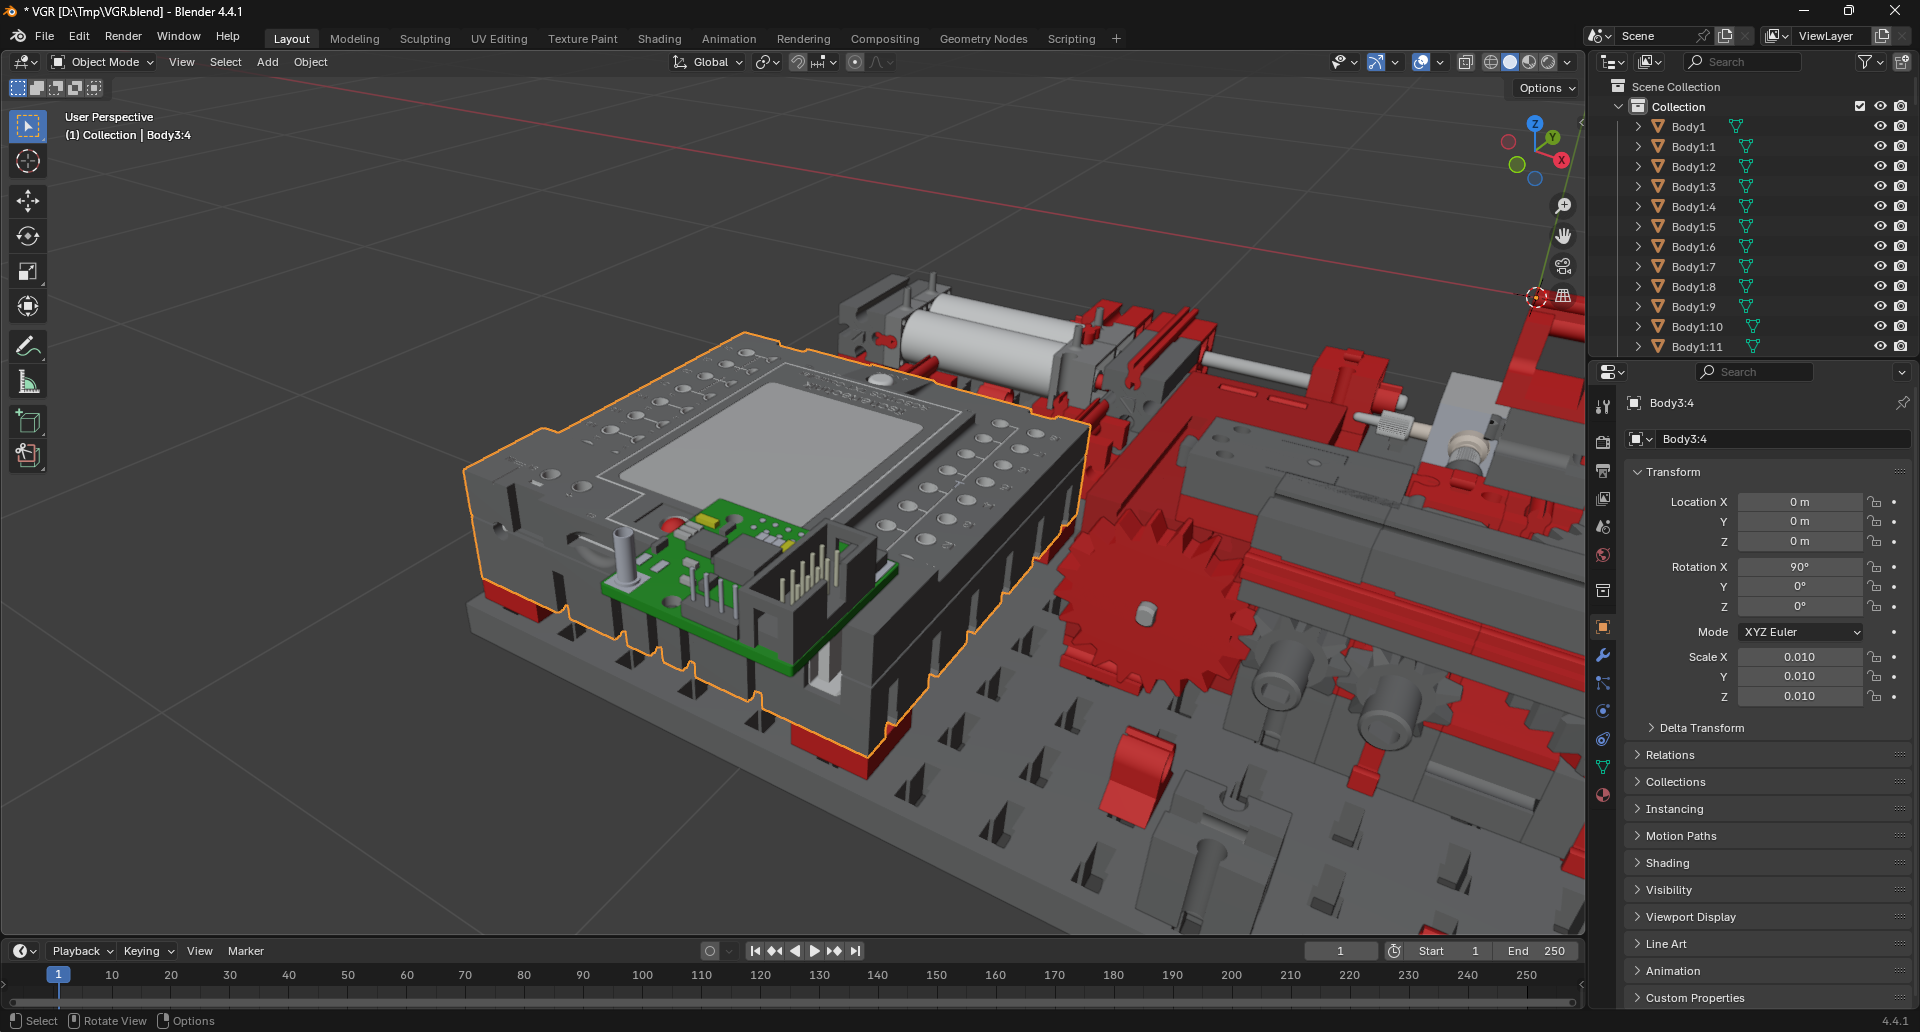Disable camera render for Body1:8
This screenshot has height=1032, width=1920.
1900,286
